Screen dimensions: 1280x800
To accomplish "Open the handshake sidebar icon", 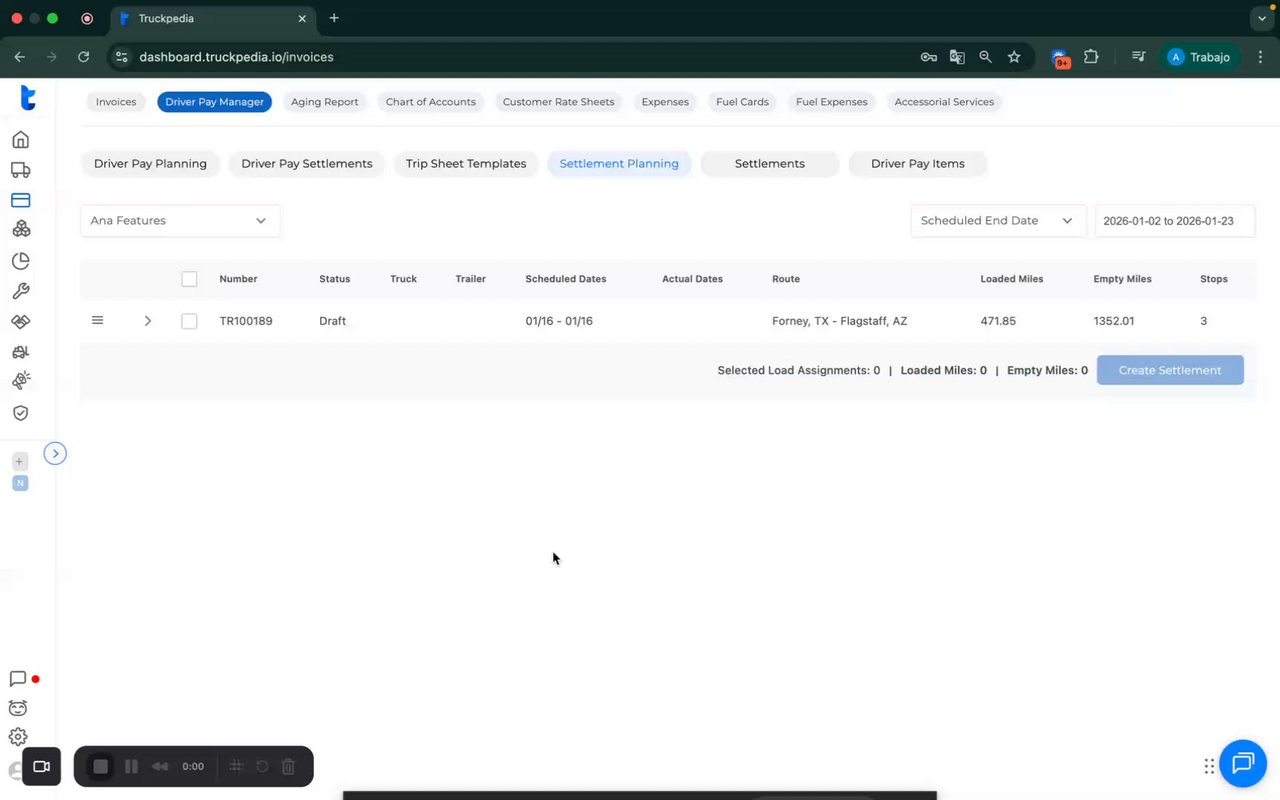I will point(20,321).
